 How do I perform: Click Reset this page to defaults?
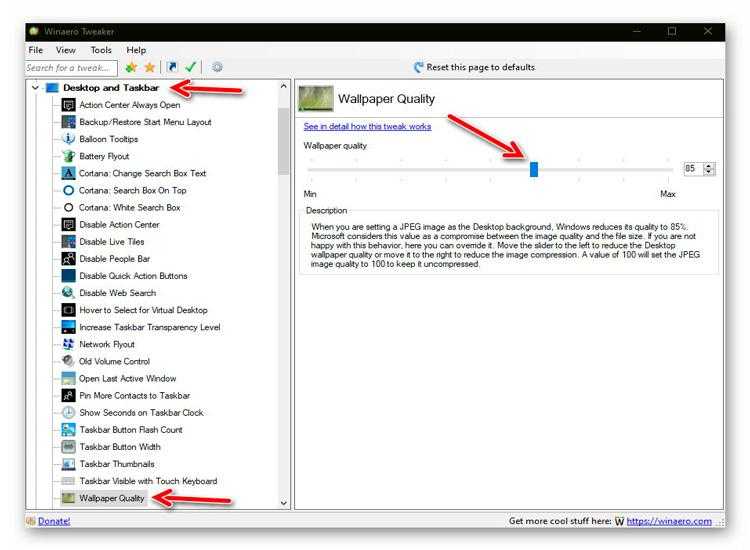(x=474, y=67)
